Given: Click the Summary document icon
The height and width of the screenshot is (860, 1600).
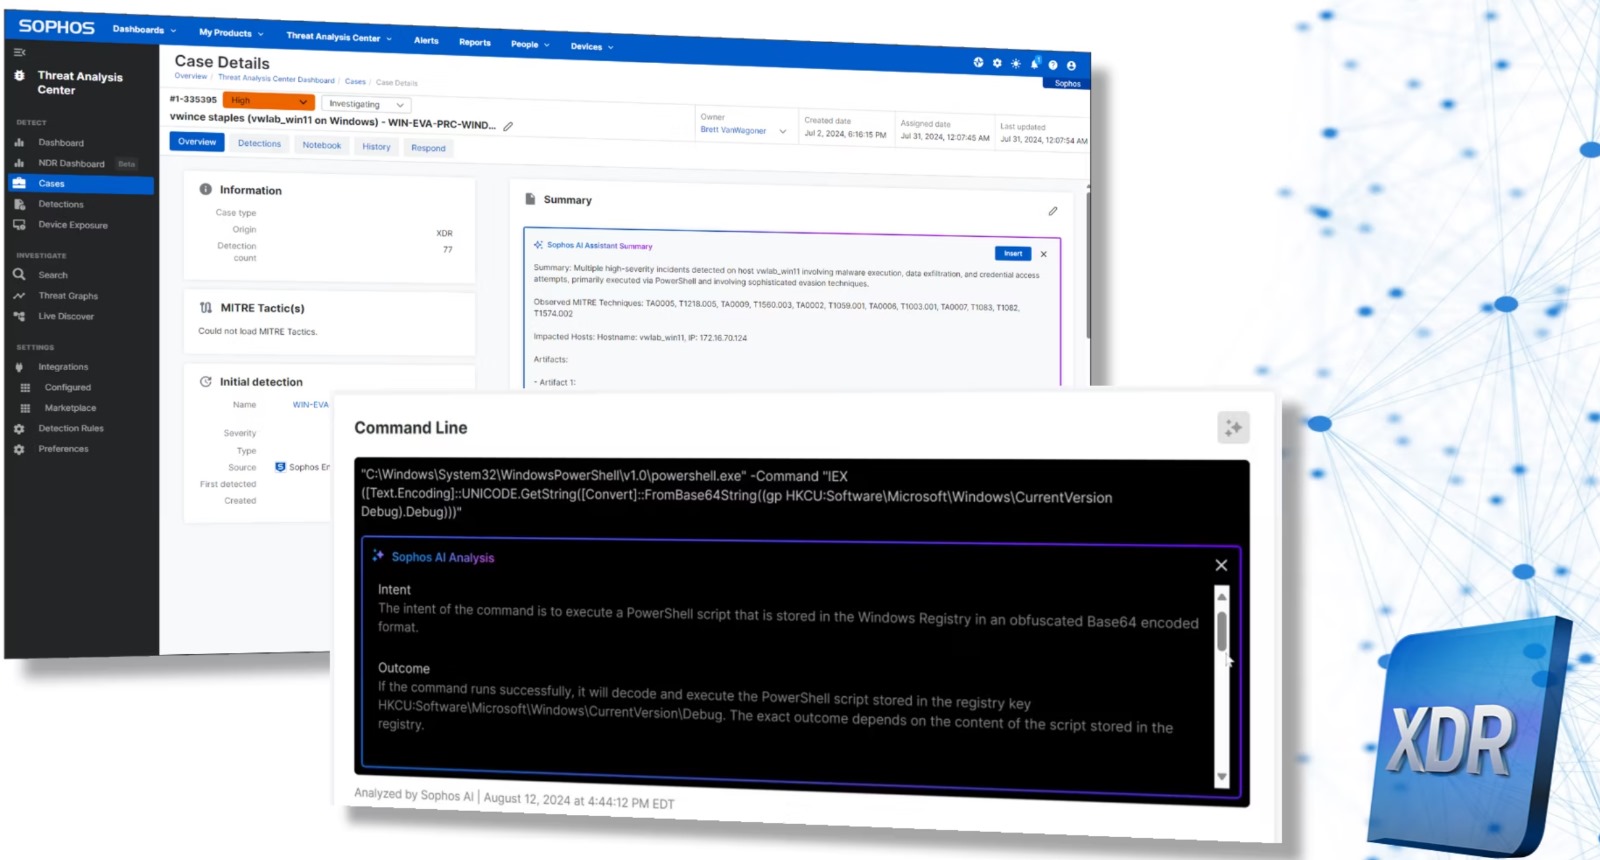Looking at the screenshot, I should click(530, 199).
